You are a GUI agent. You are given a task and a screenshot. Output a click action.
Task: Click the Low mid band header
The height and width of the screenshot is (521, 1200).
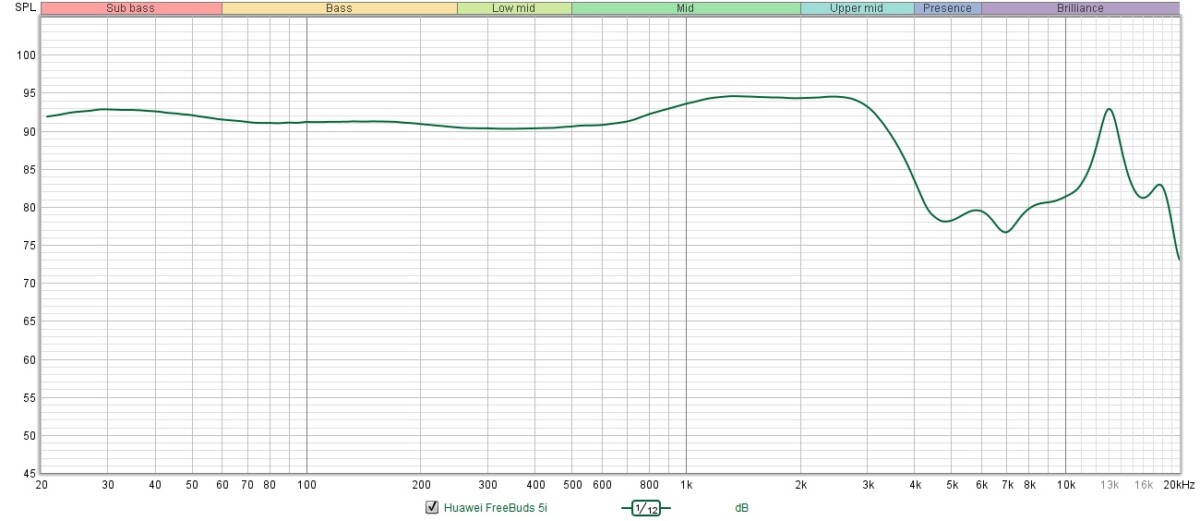click(x=514, y=8)
